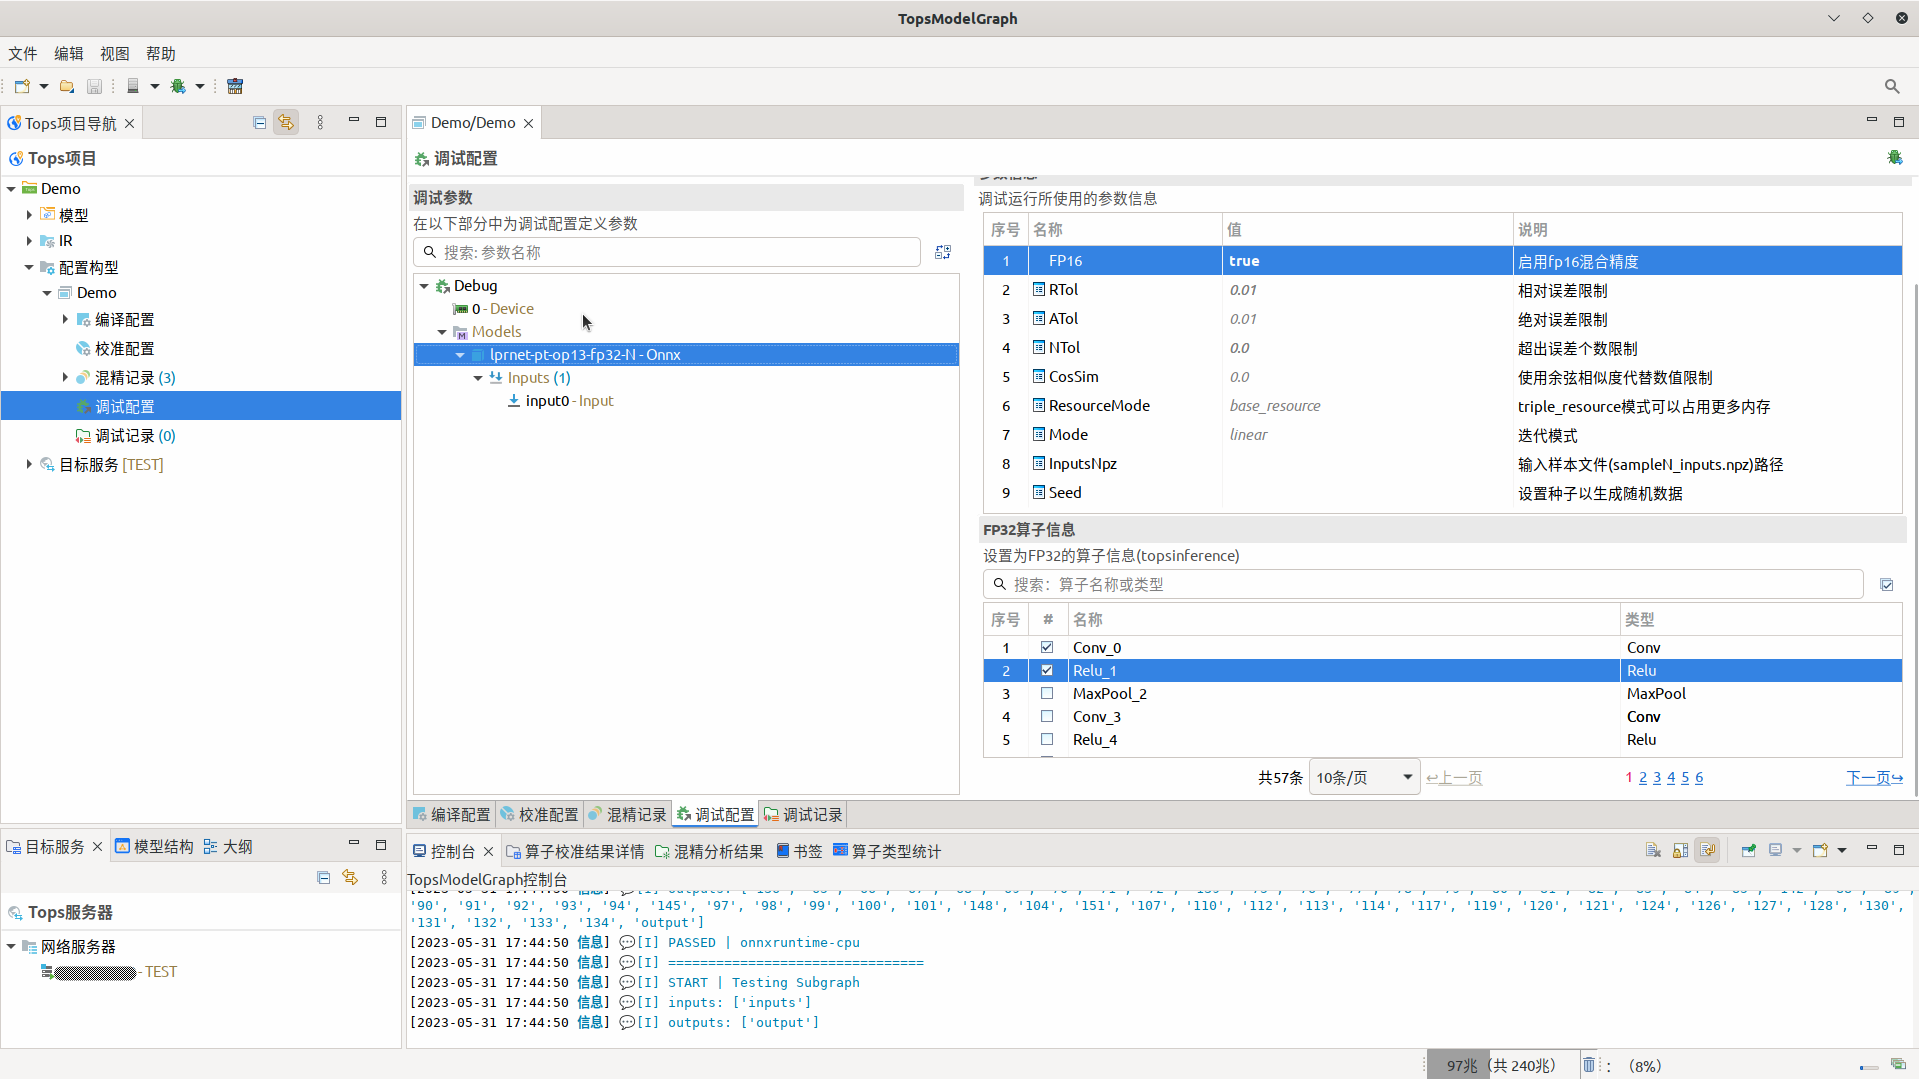Click the calendar-style icon in main toolbar
This screenshot has width=1919, height=1079.
(x=235, y=86)
